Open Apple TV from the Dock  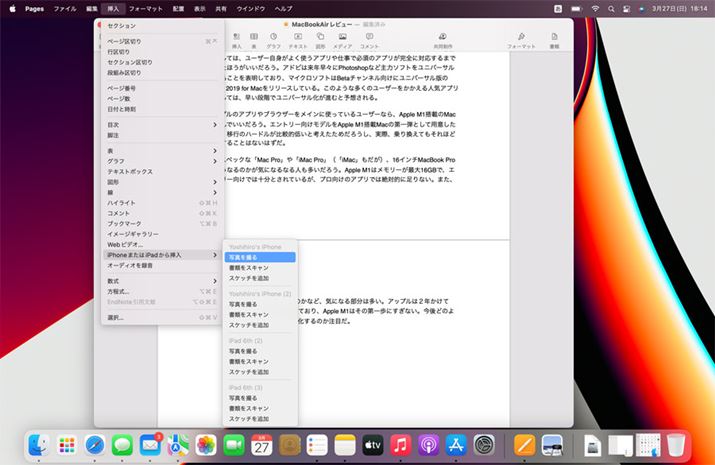(x=373, y=445)
